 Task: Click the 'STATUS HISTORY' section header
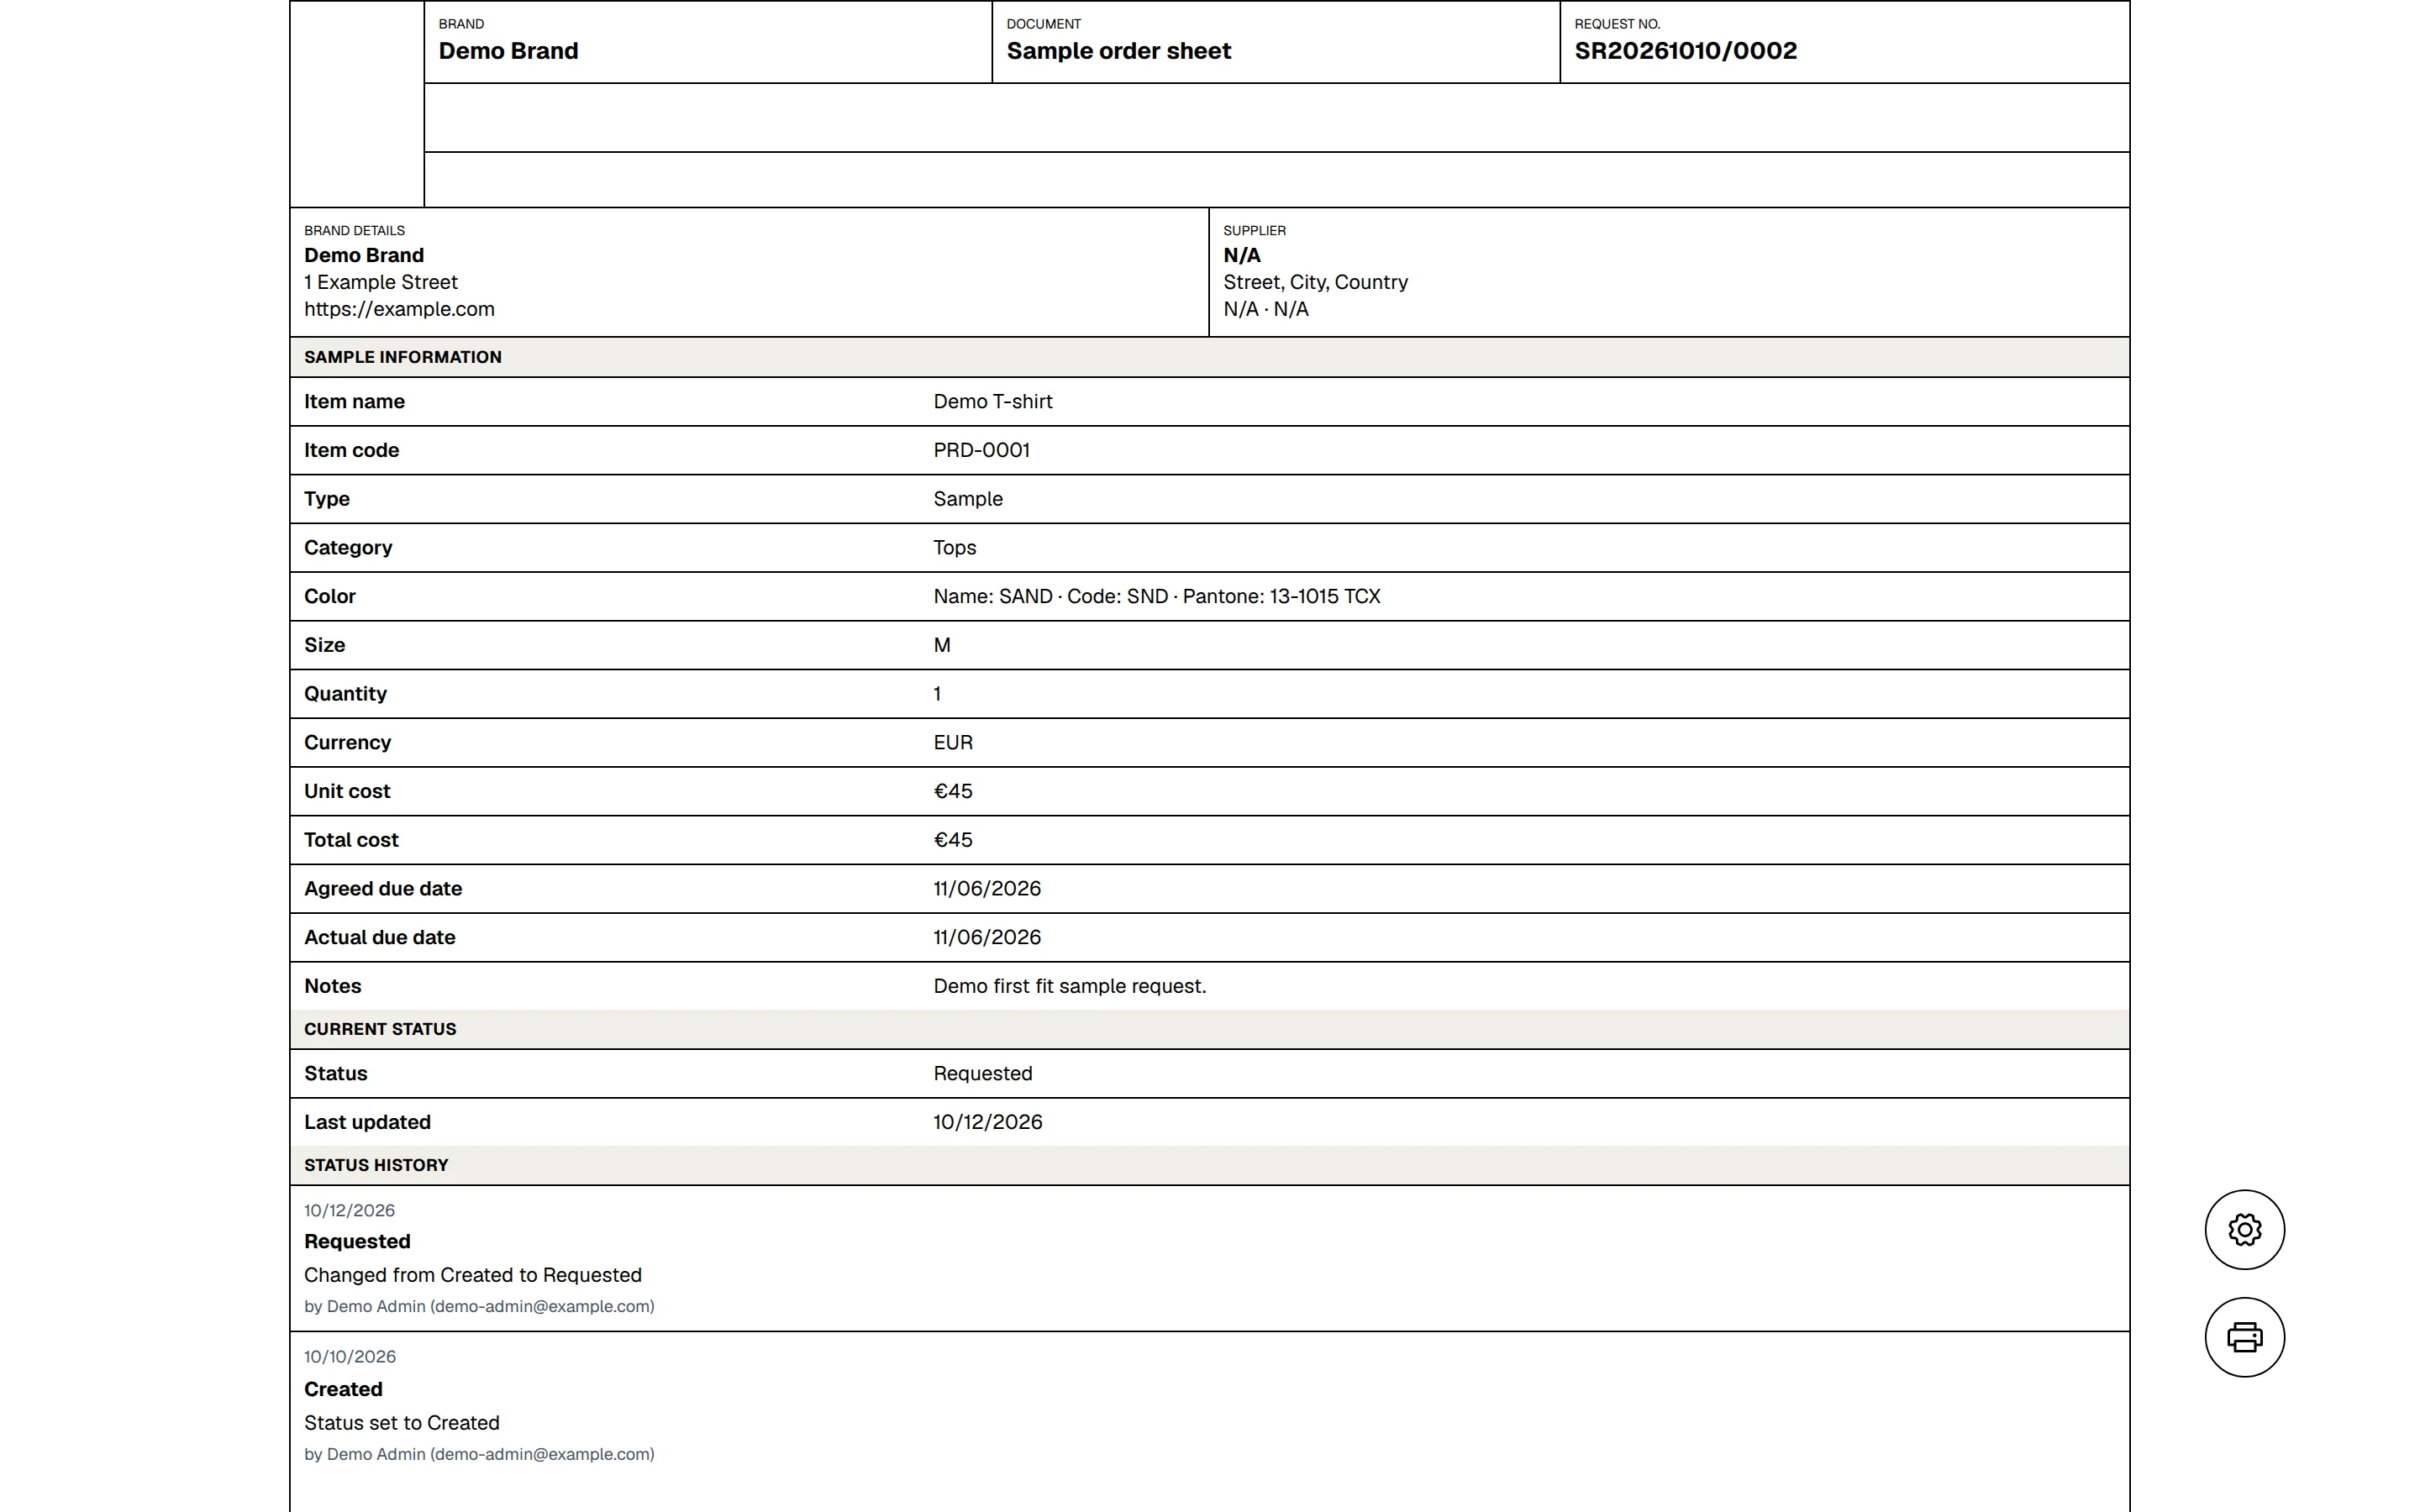coord(375,1165)
